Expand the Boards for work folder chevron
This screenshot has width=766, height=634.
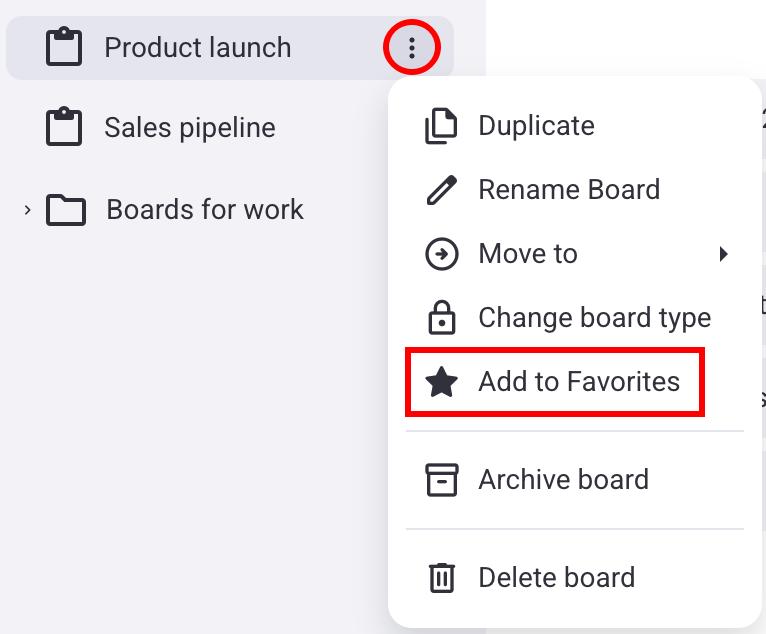27,210
